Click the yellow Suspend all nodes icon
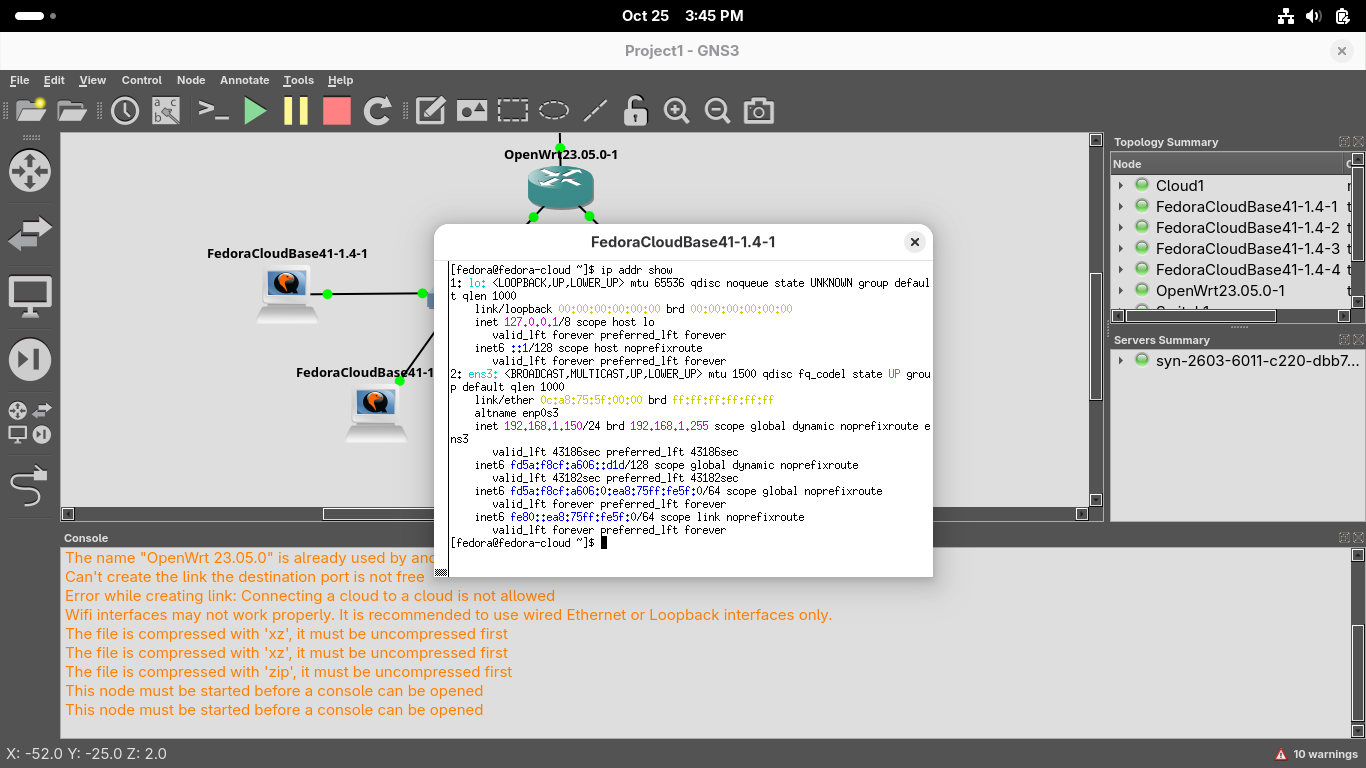This screenshot has height=768, width=1366. click(x=296, y=111)
